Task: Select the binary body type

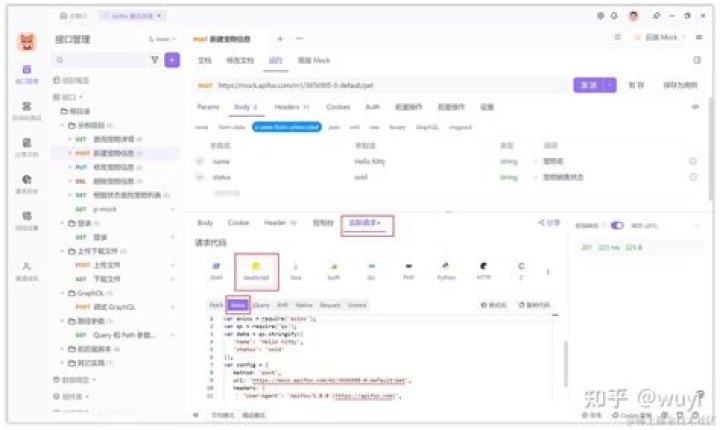Action: click(x=397, y=127)
